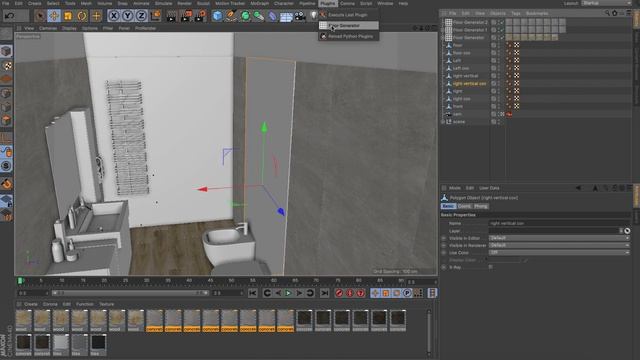This screenshot has height=360, width=640.
Task: Toggle visibility dots for right vertical cov
Action: click(x=498, y=83)
